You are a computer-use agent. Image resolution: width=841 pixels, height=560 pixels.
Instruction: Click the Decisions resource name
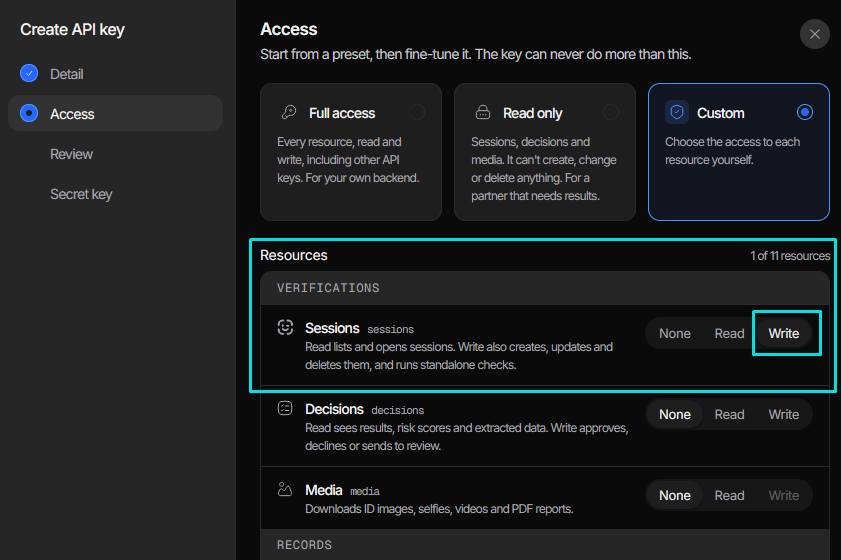coord(334,409)
